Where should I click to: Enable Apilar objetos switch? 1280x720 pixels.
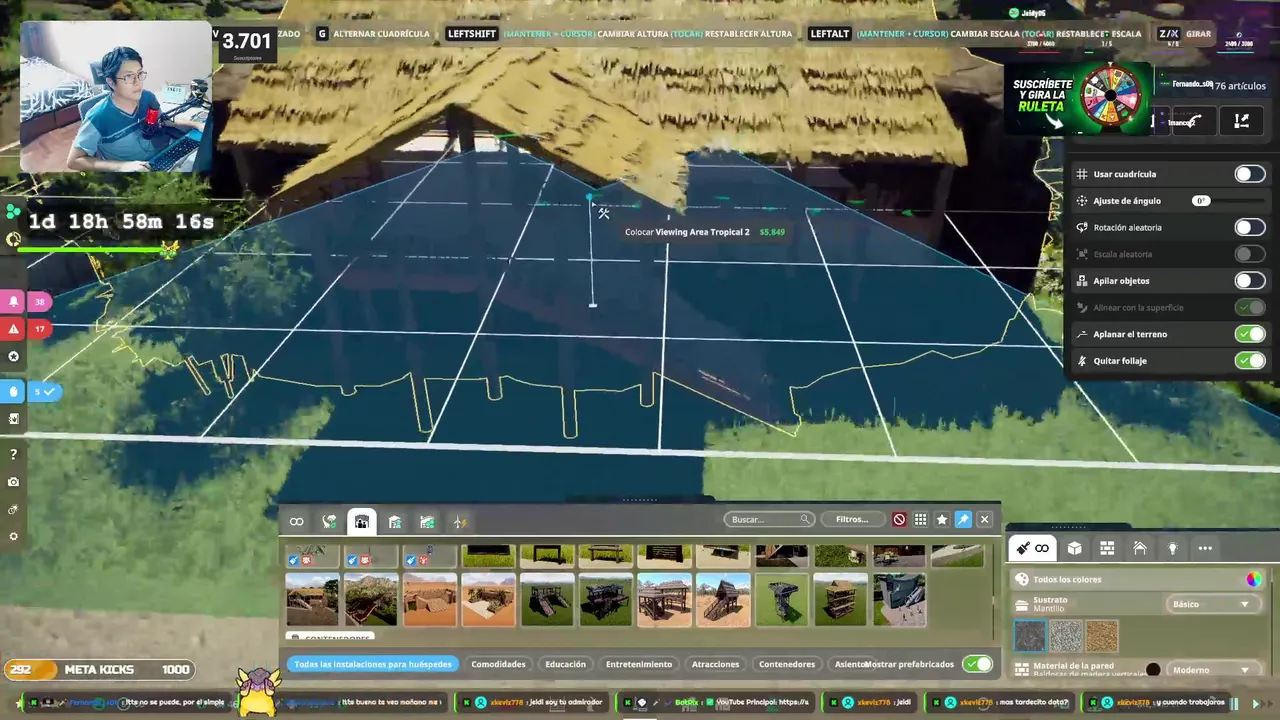click(1249, 281)
